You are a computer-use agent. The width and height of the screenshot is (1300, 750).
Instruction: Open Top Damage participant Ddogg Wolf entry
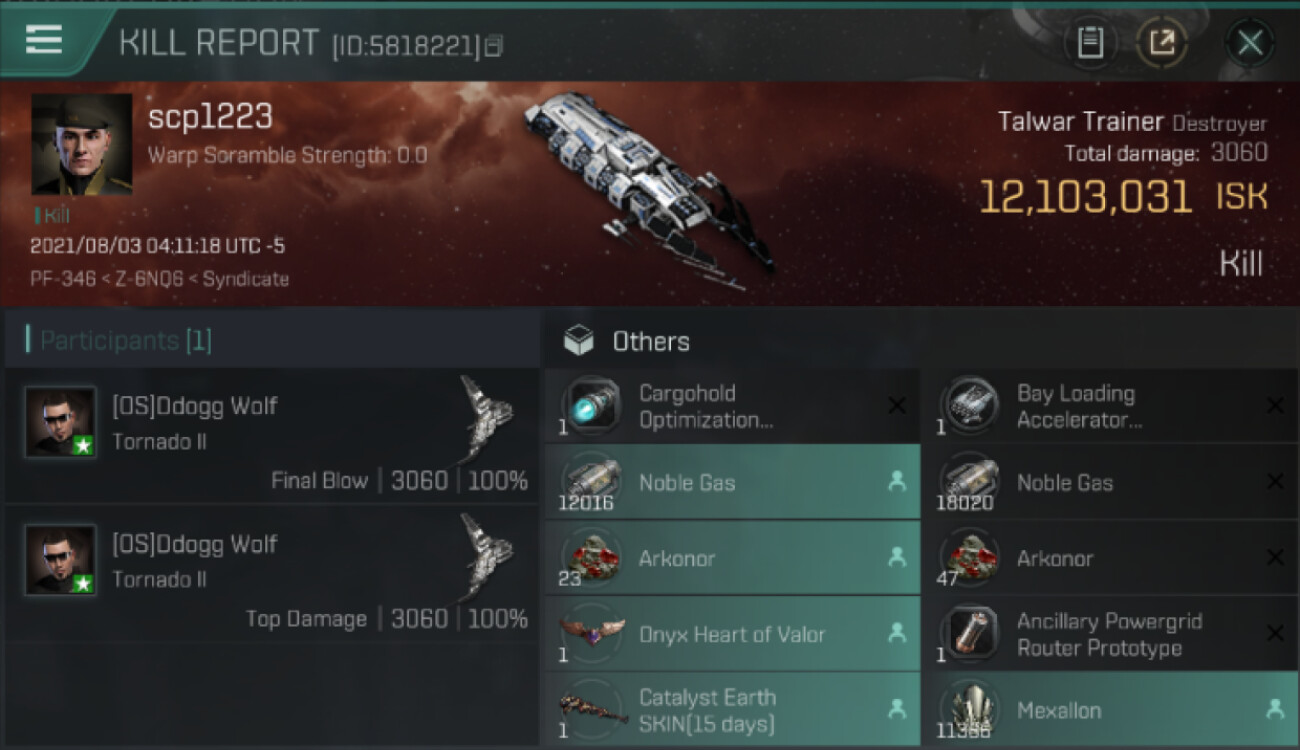click(272, 573)
